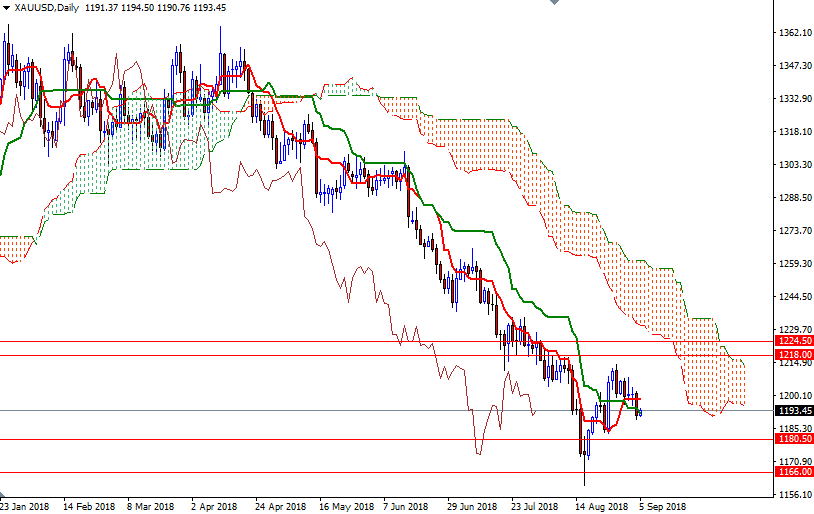Click the triangle icon beside XAUUSD,Daily title

click(6, 8)
